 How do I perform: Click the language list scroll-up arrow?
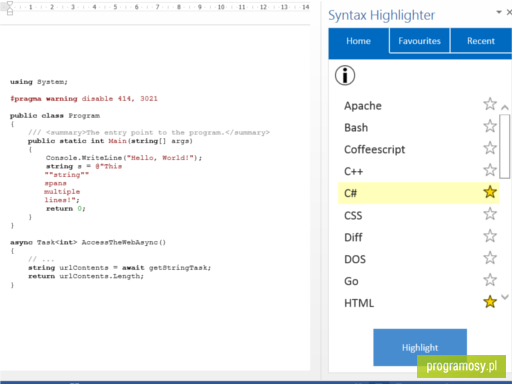[505, 107]
